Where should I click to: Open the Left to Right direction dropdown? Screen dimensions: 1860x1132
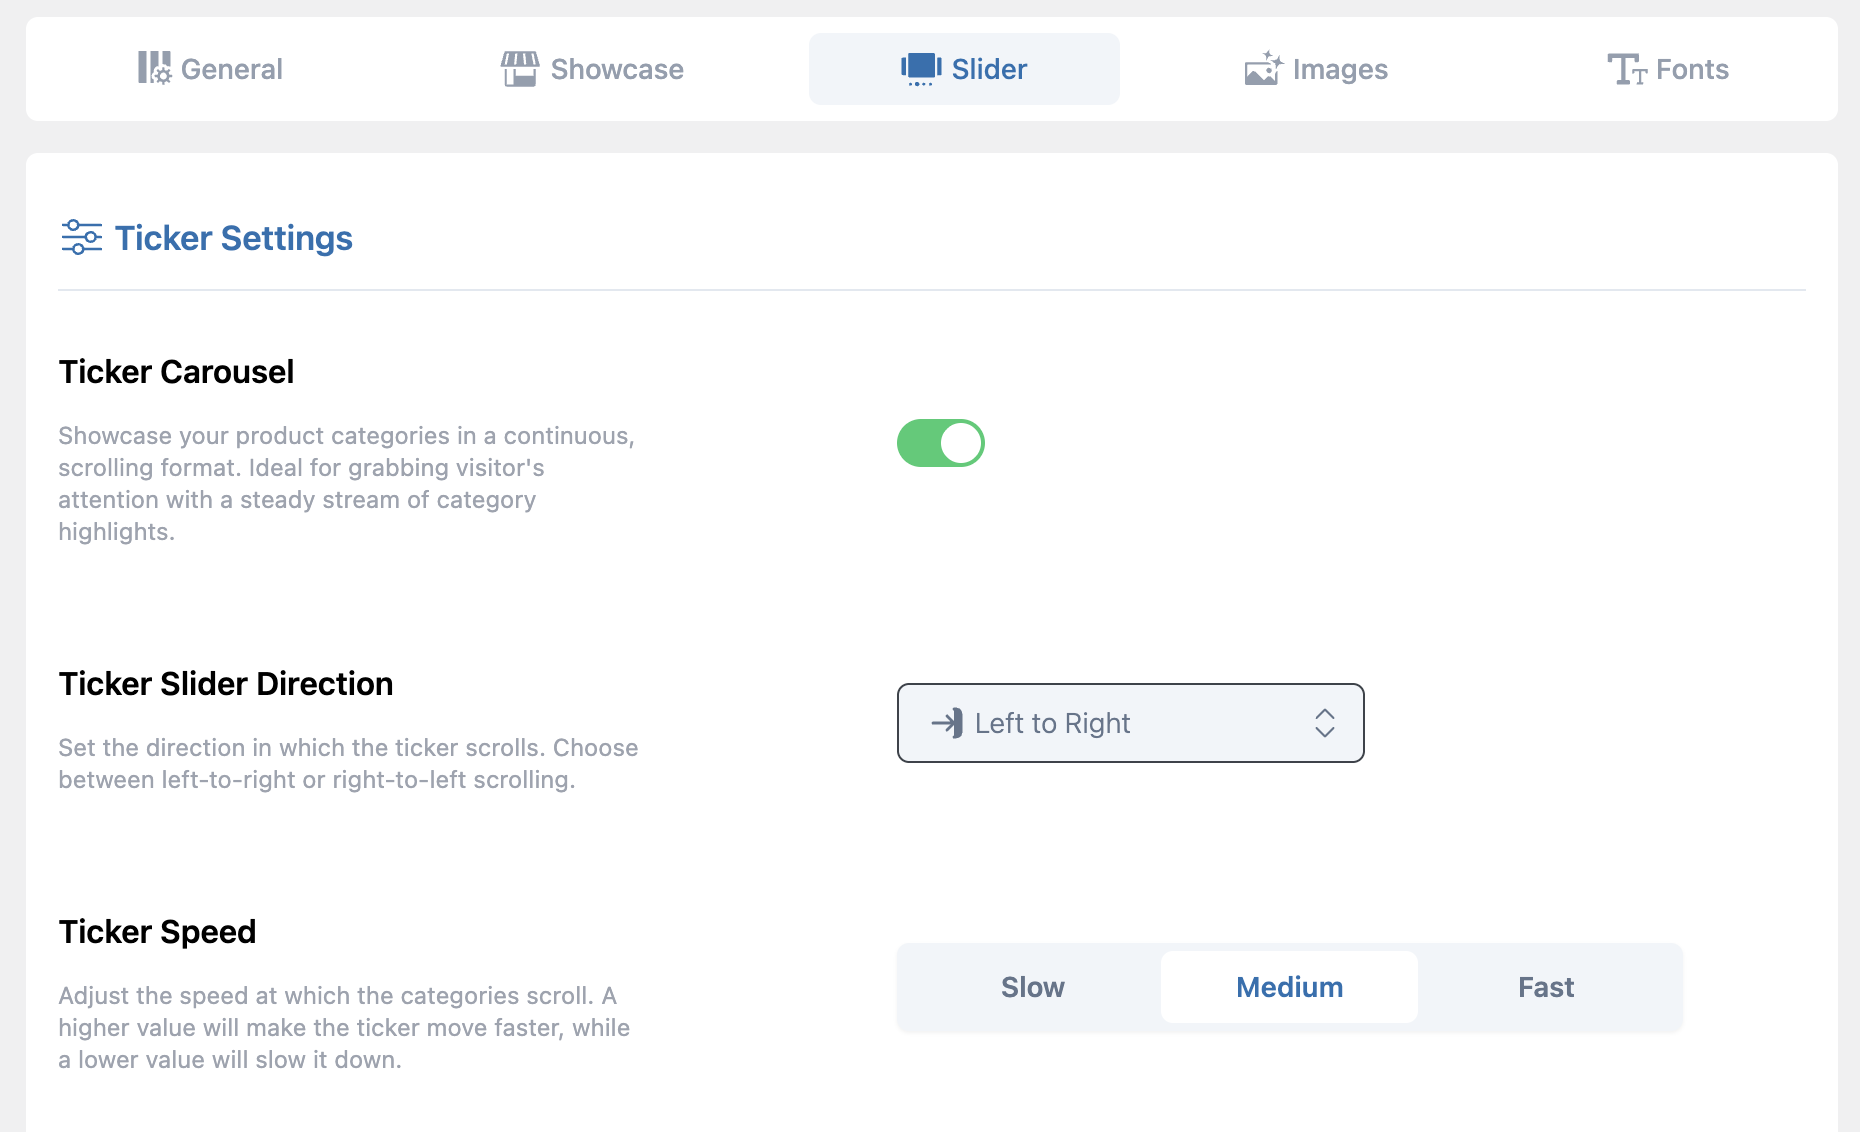[x=1130, y=723]
